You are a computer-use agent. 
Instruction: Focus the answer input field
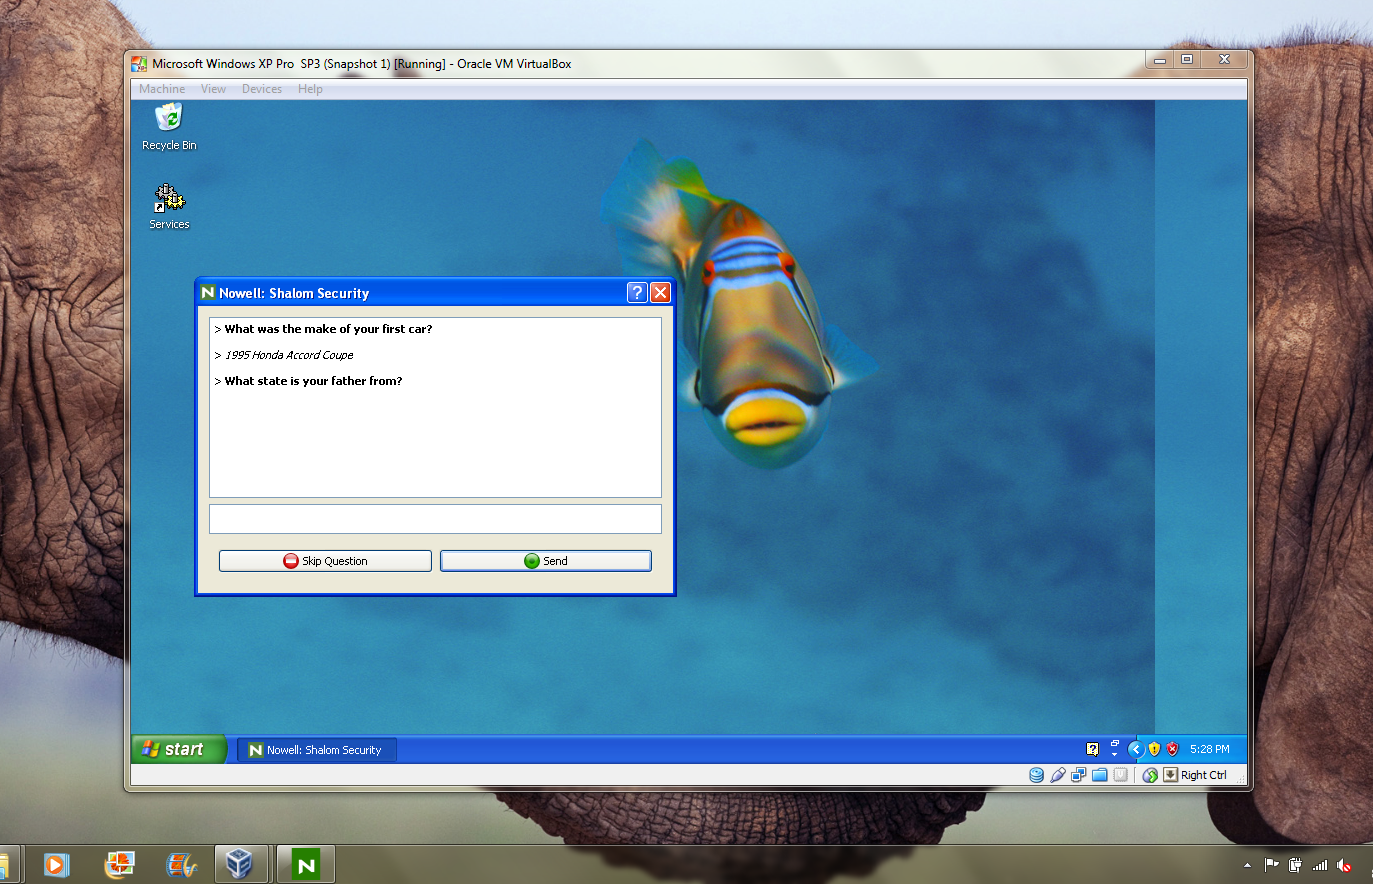(x=435, y=519)
